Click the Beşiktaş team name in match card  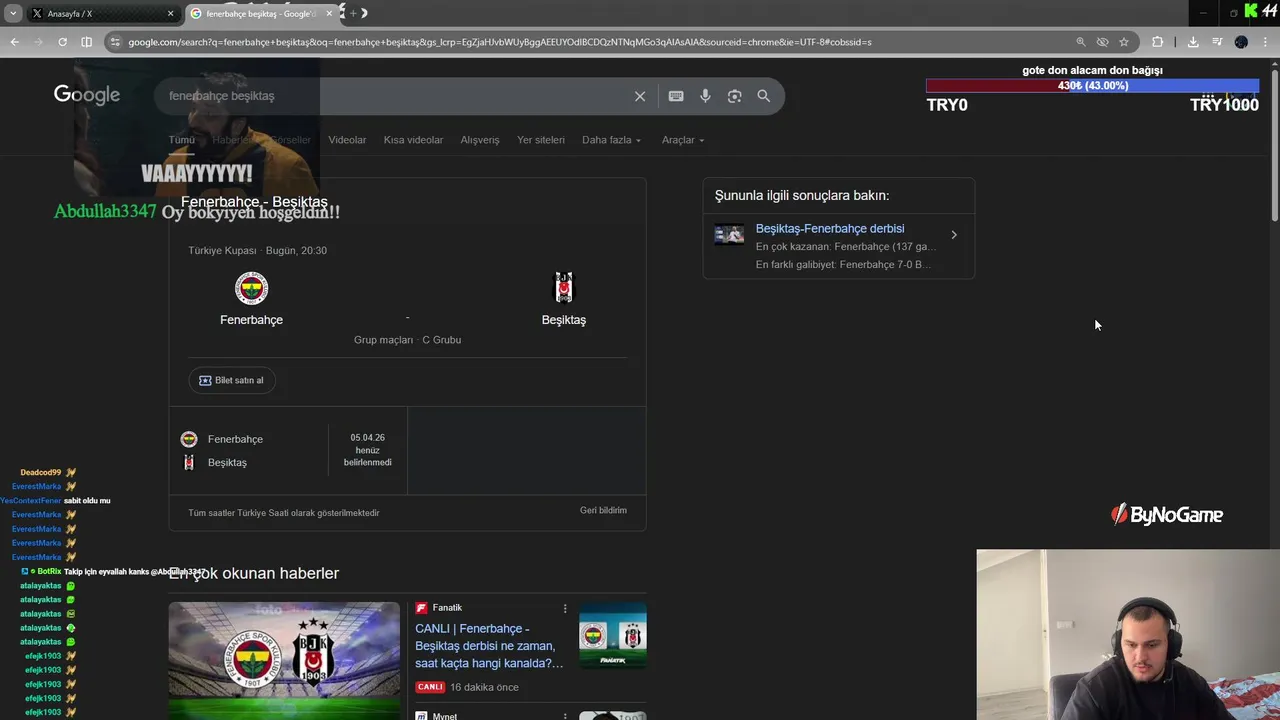564,320
